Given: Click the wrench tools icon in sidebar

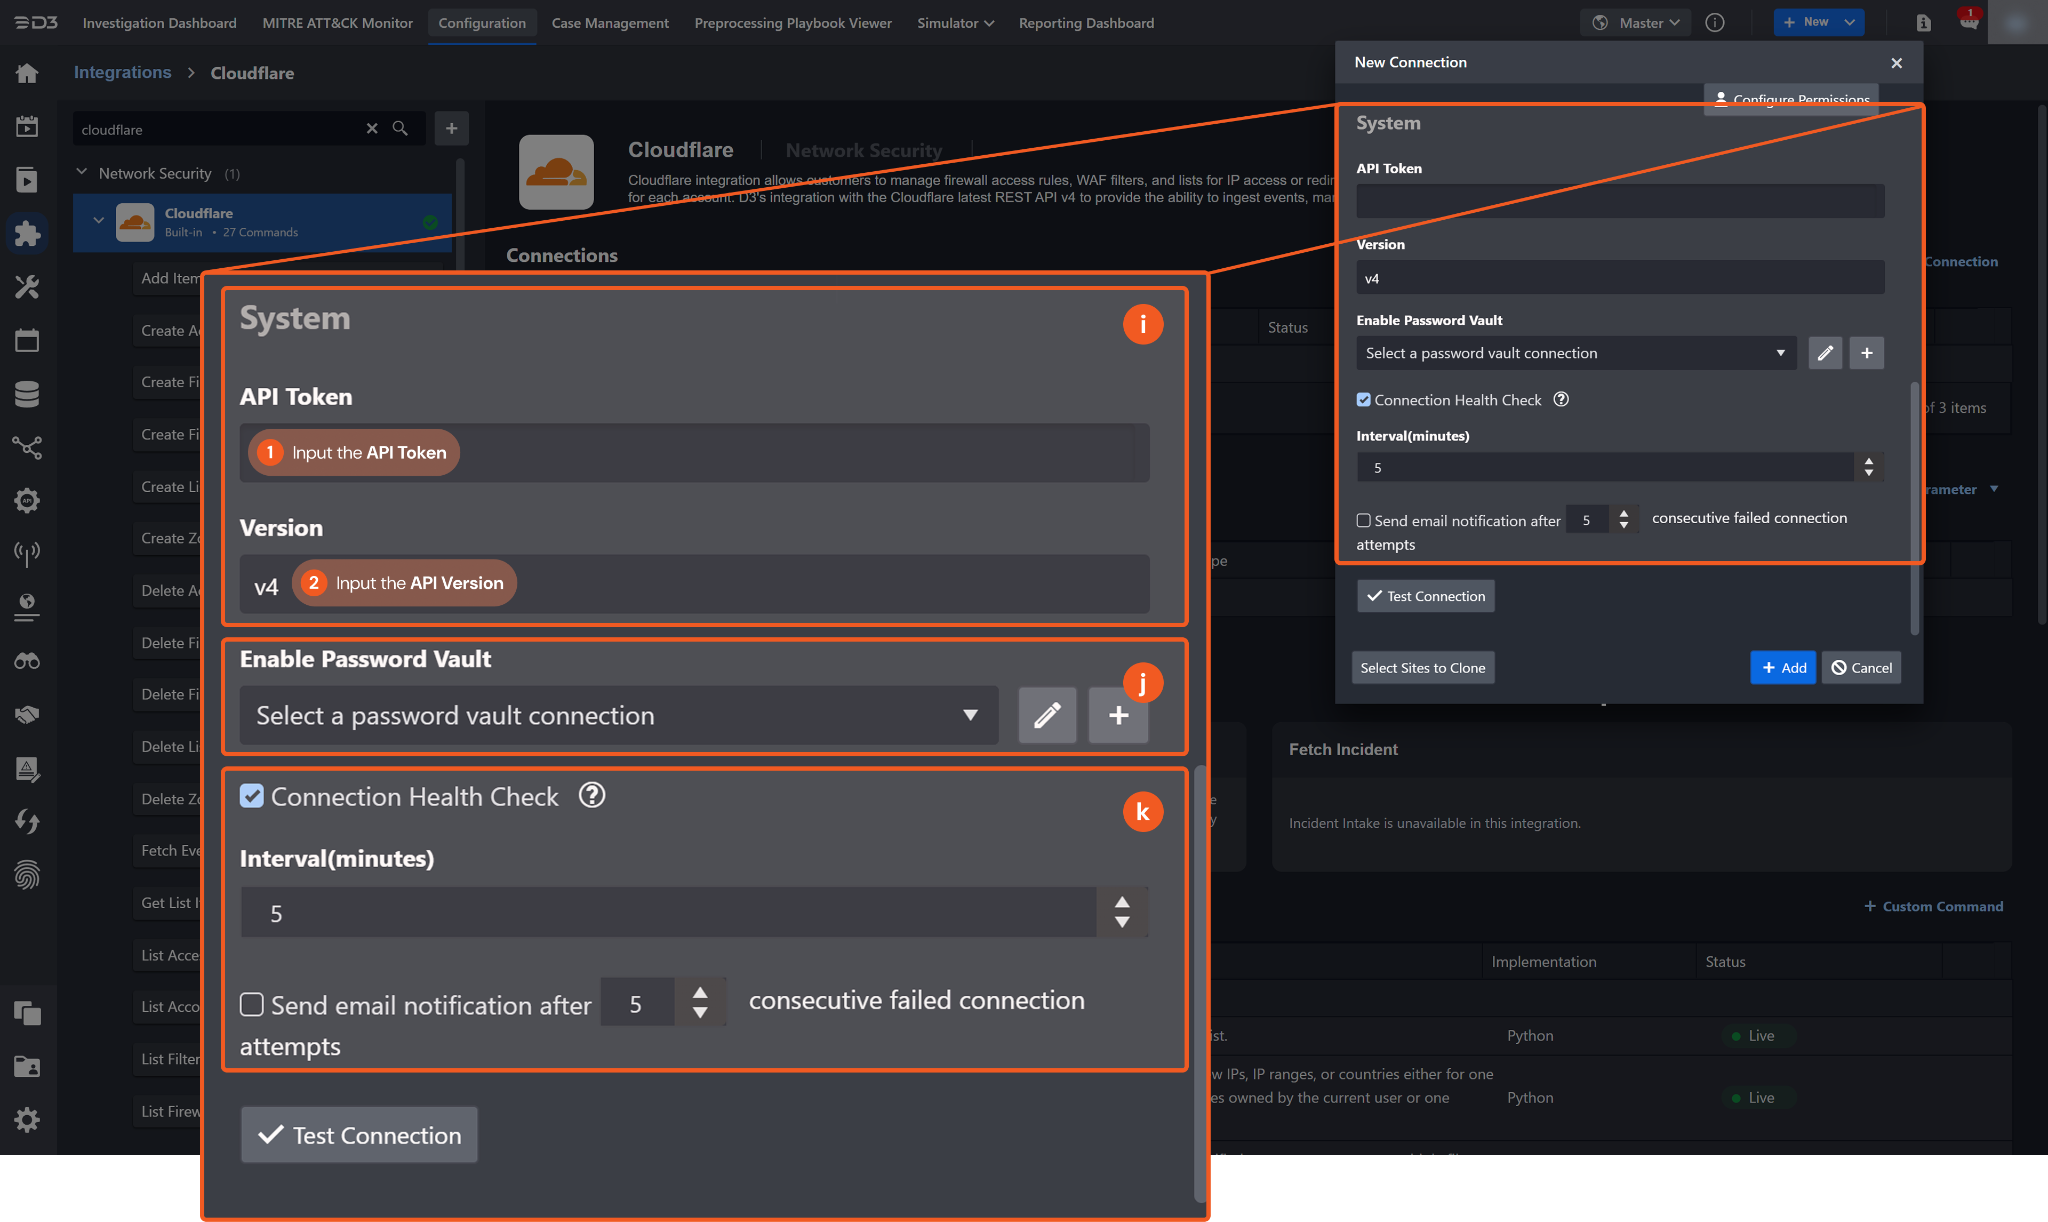Looking at the screenshot, I should point(27,288).
